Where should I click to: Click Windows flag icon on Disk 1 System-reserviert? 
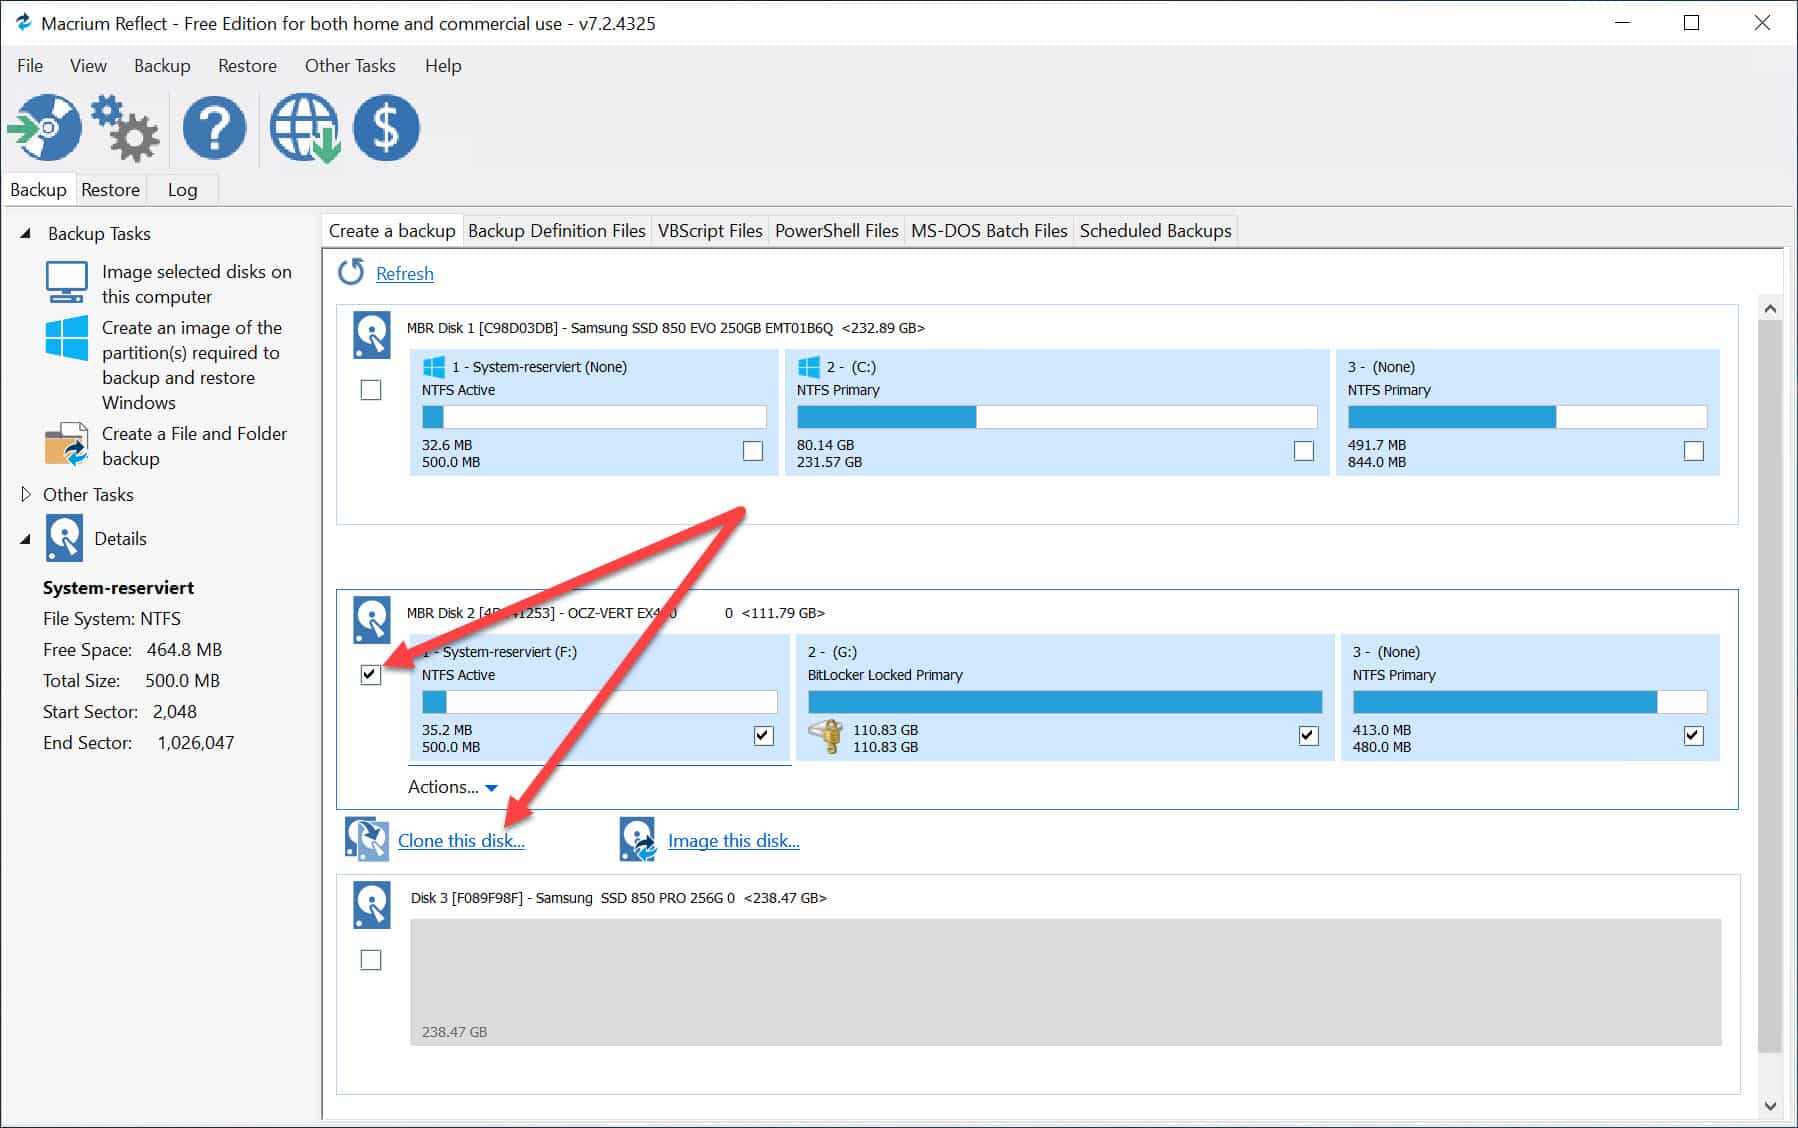(x=433, y=367)
